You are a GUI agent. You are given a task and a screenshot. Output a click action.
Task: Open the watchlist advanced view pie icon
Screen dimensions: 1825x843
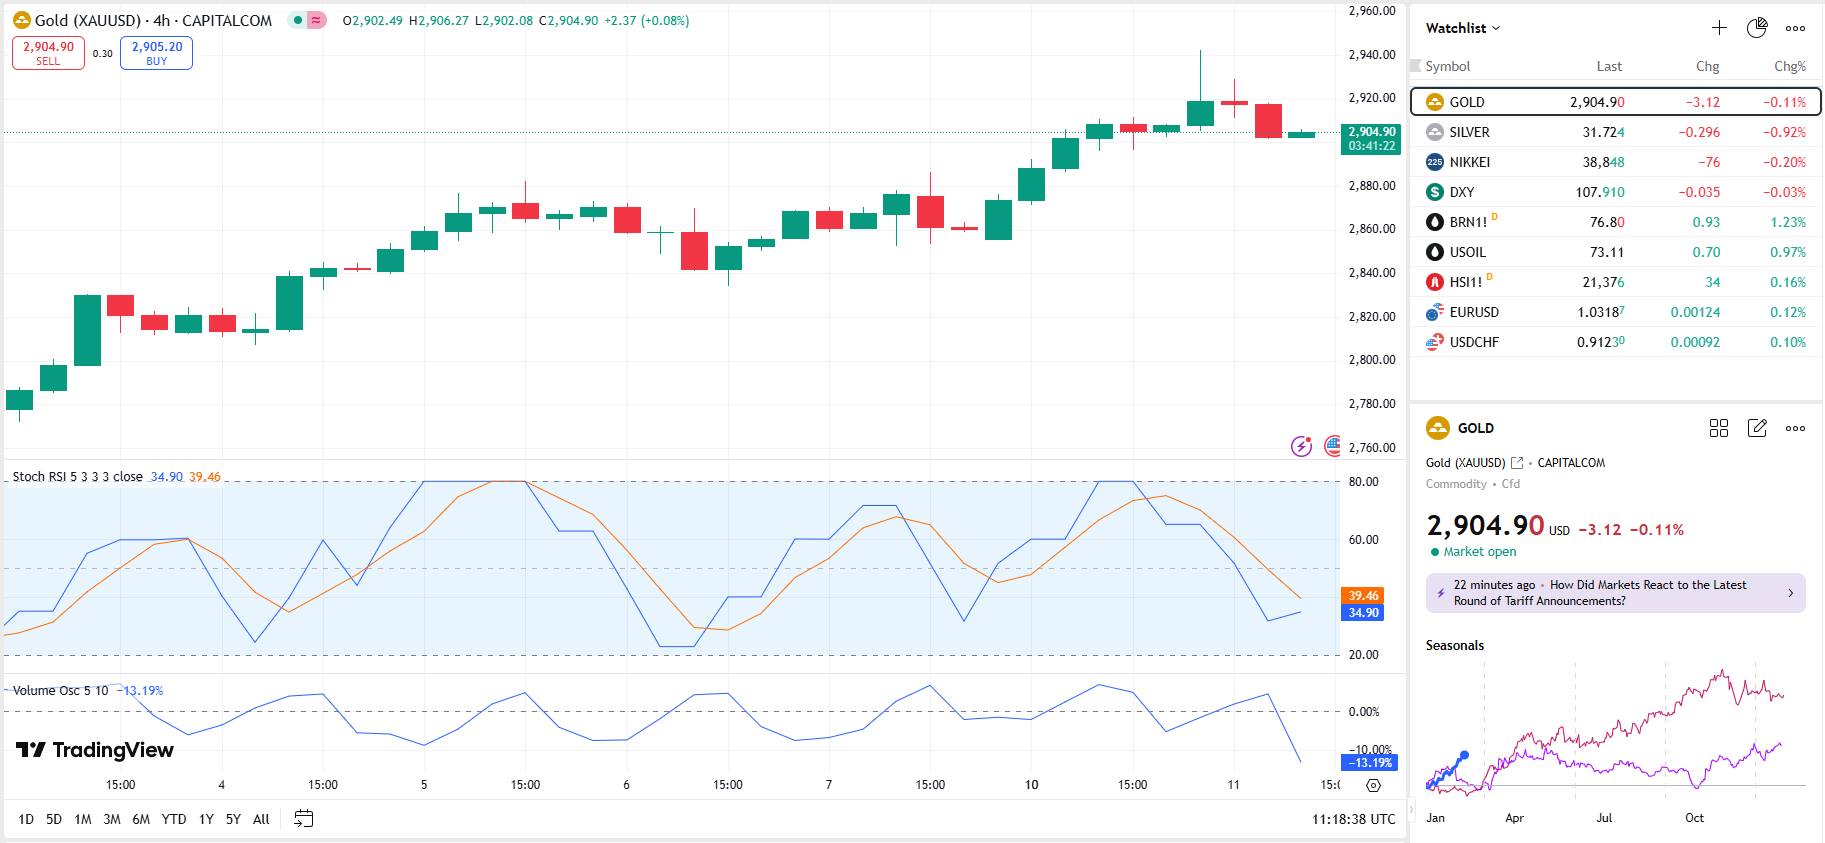tap(1756, 28)
